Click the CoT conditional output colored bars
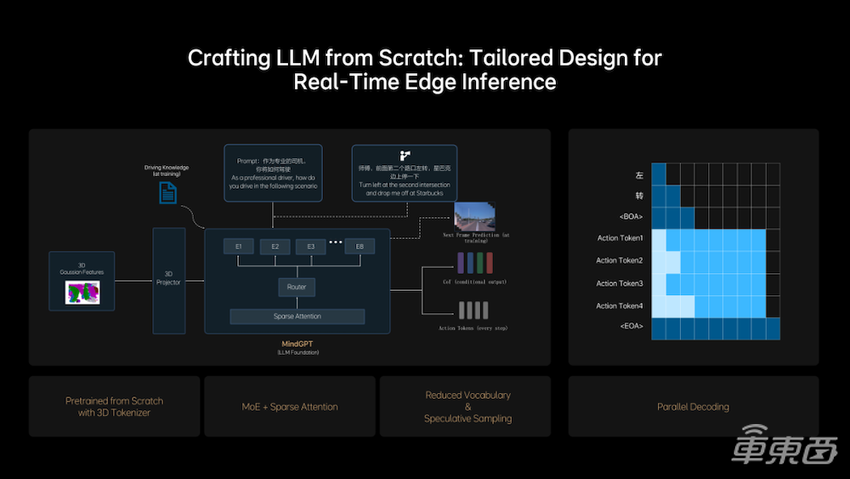 click(474, 264)
